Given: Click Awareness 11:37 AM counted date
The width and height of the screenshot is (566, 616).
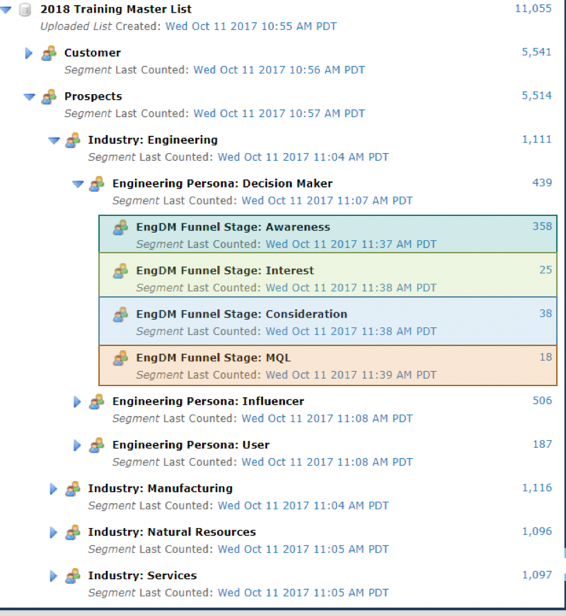Looking at the screenshot, I should 351,244.
